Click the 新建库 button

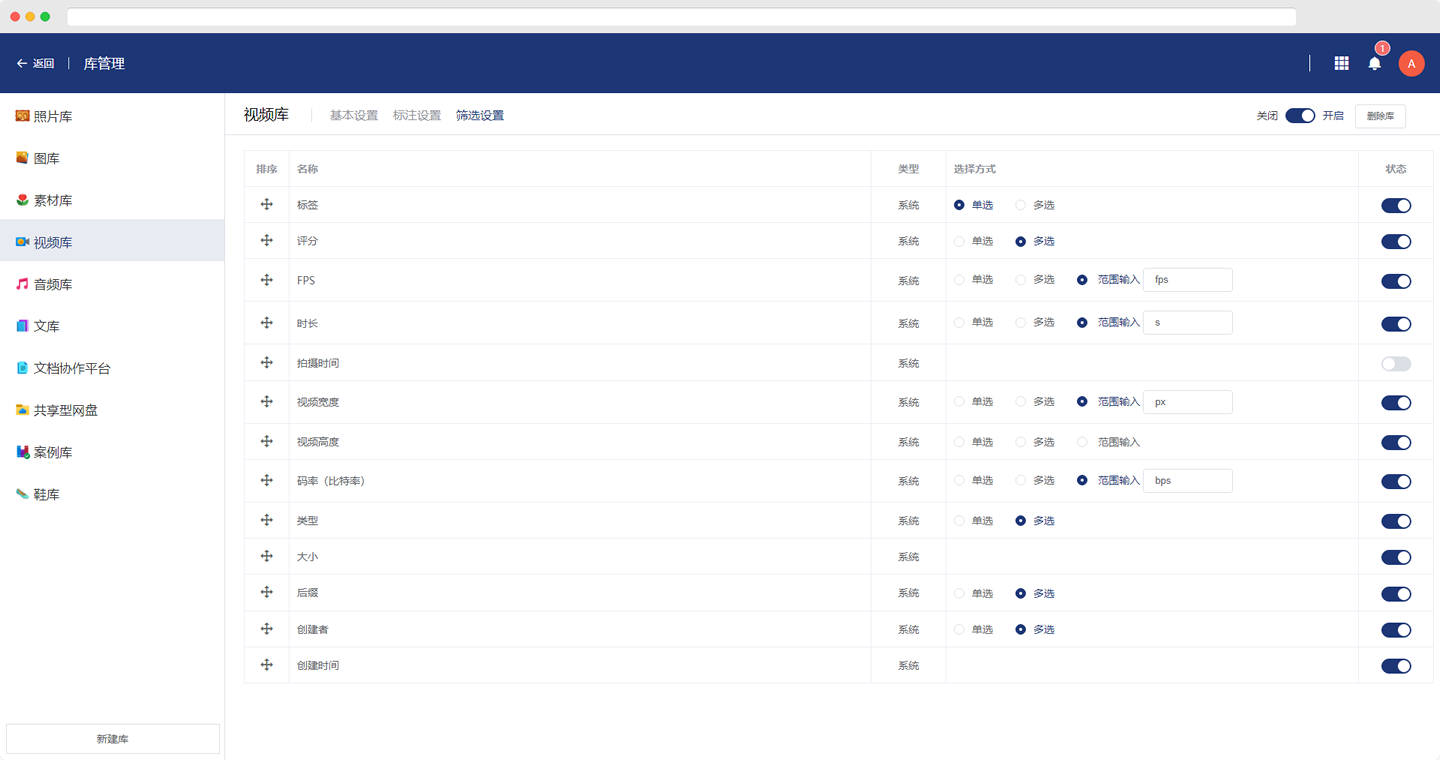pyautogui.click(x=112, y=739)
